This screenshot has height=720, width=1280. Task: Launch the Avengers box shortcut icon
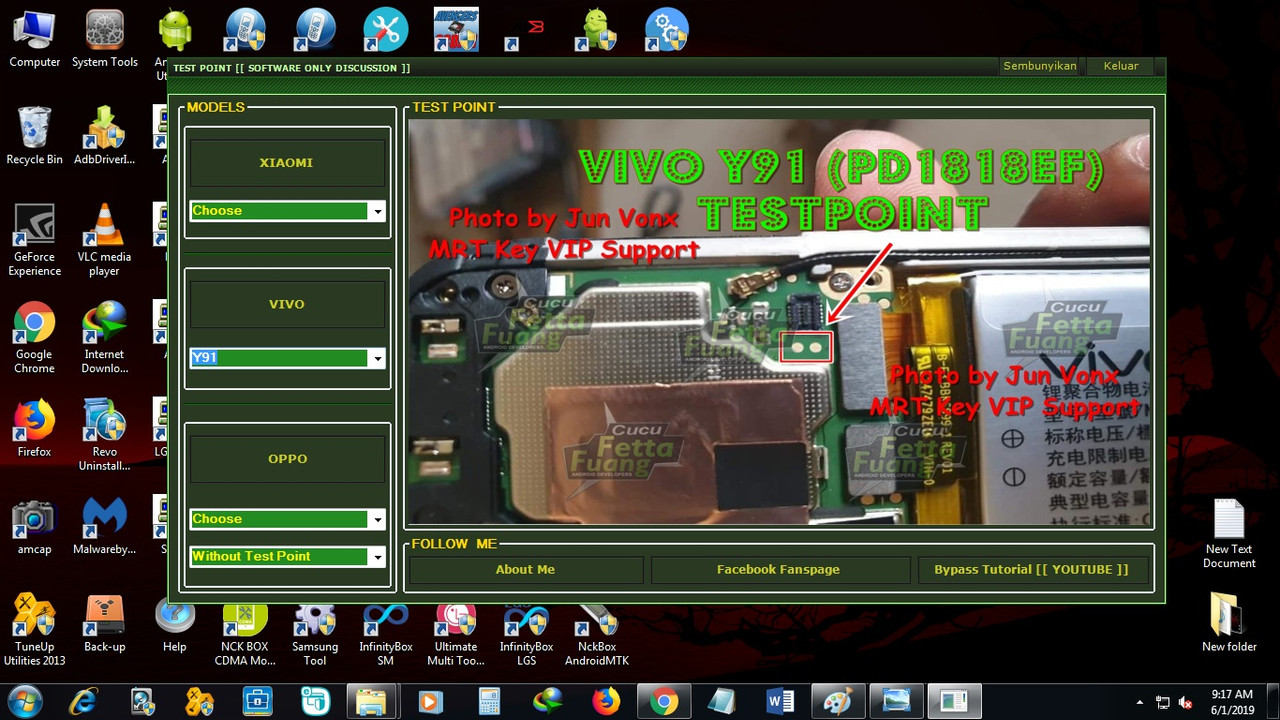(x=455, y=30)
